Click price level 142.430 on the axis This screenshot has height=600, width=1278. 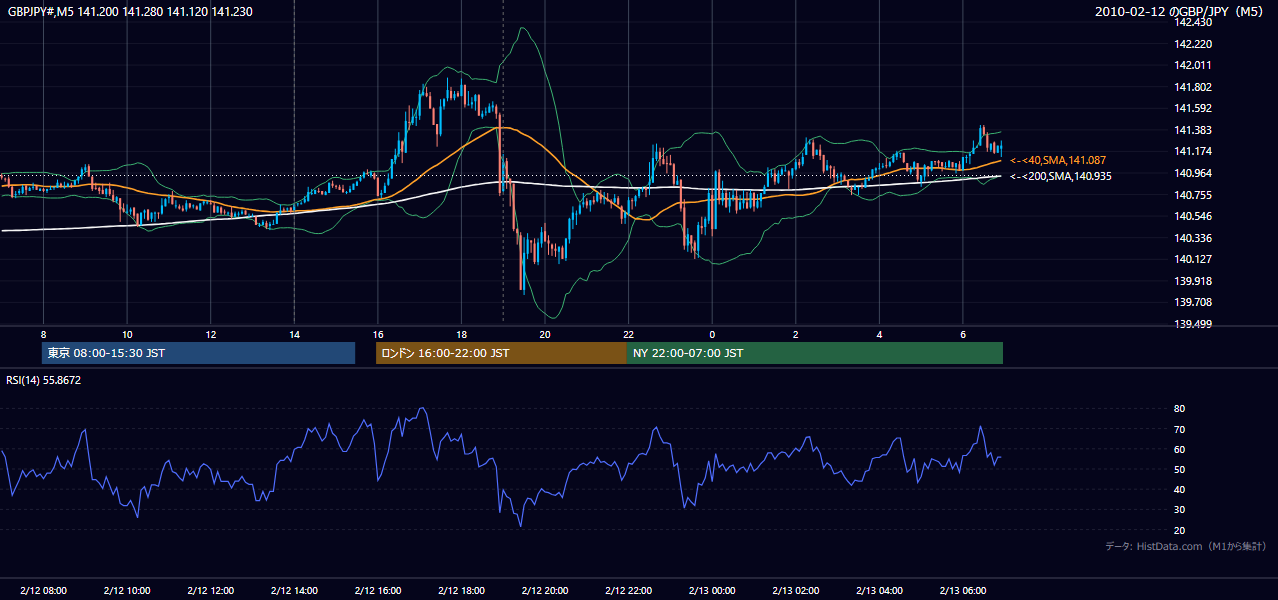pos(1195,22)
